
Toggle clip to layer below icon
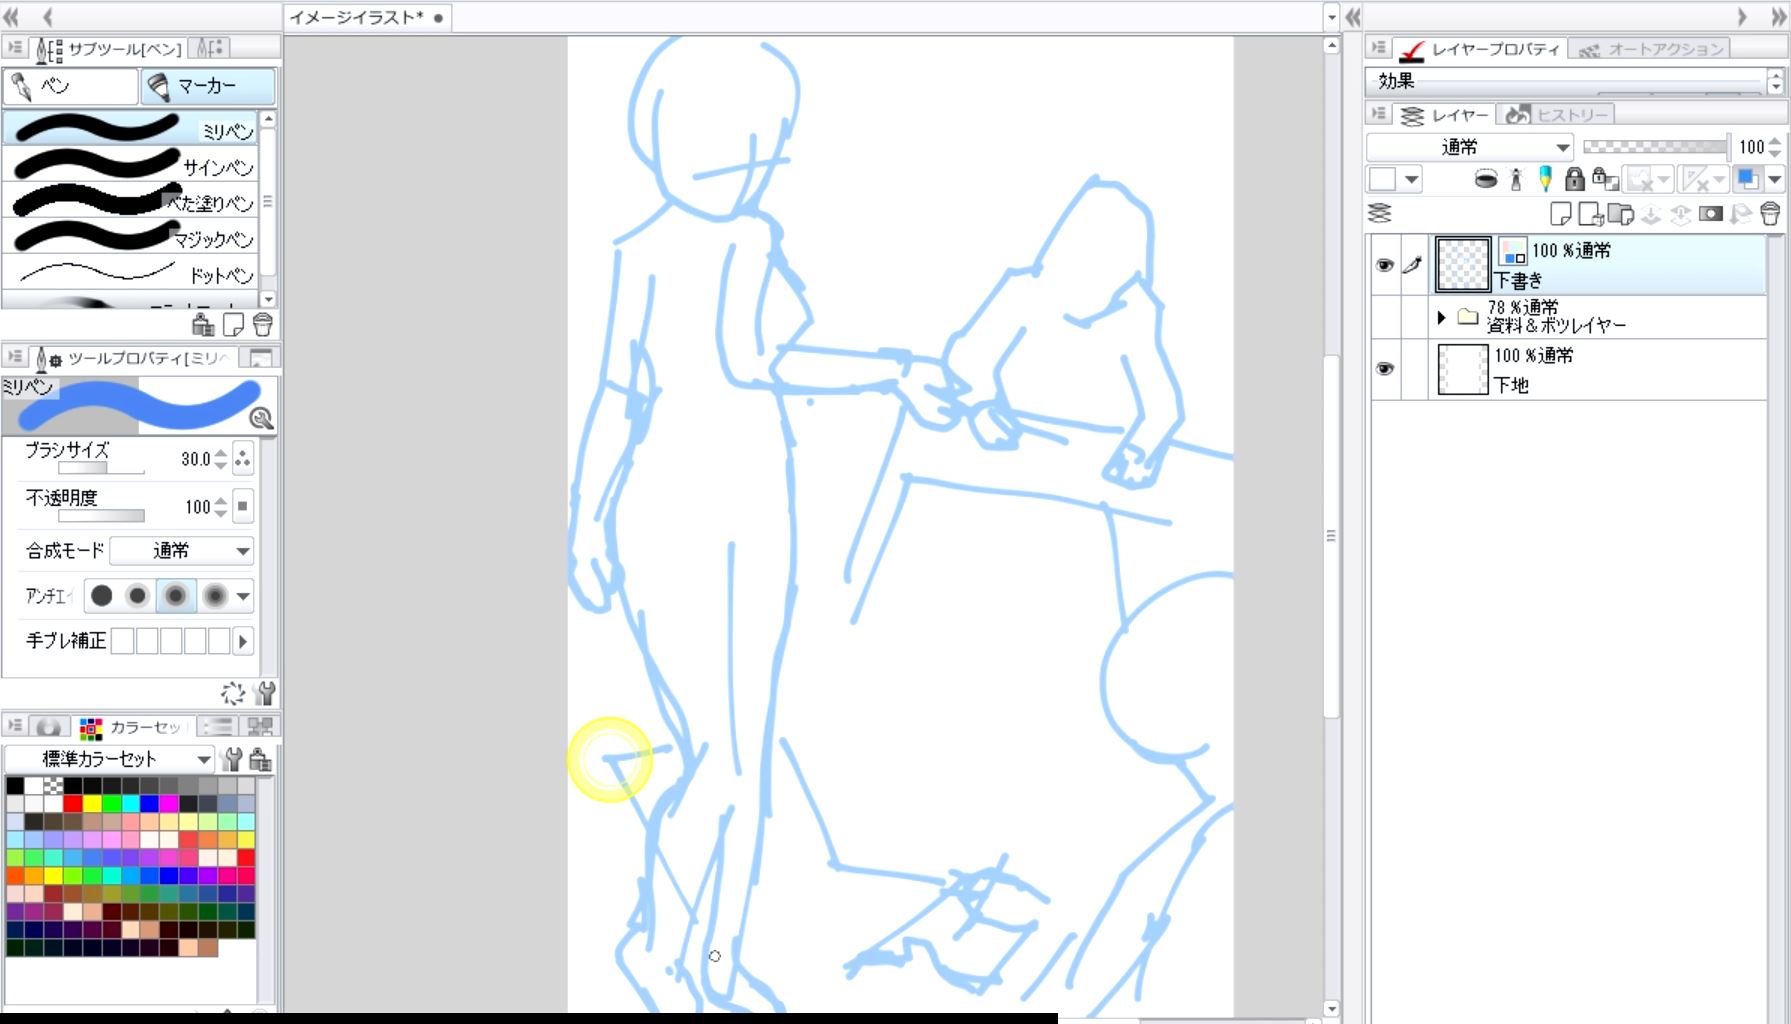1486,180
